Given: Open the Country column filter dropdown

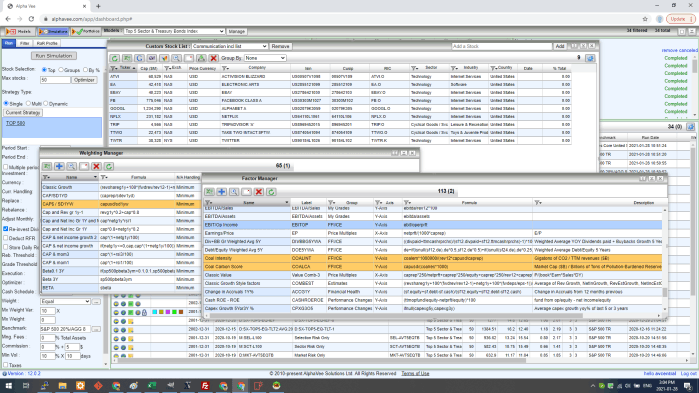Looking at the screenshot, I should coord(493,68).
